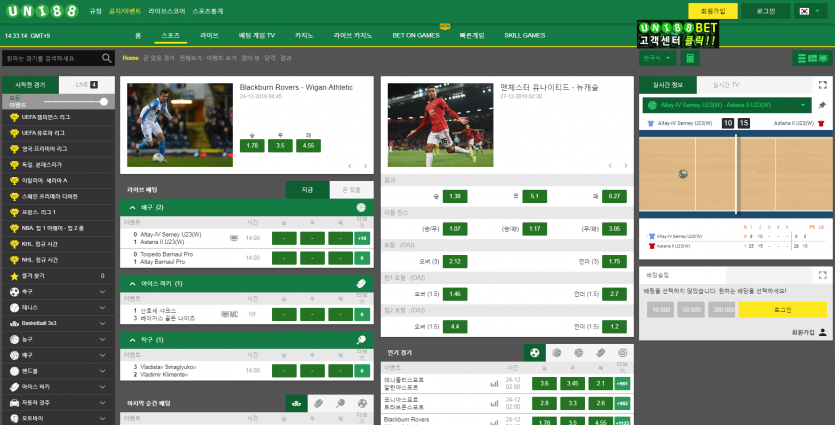Viewport: 835px width, 425px height.
Task: Select the target icon in popular matches
Action: 623,353
